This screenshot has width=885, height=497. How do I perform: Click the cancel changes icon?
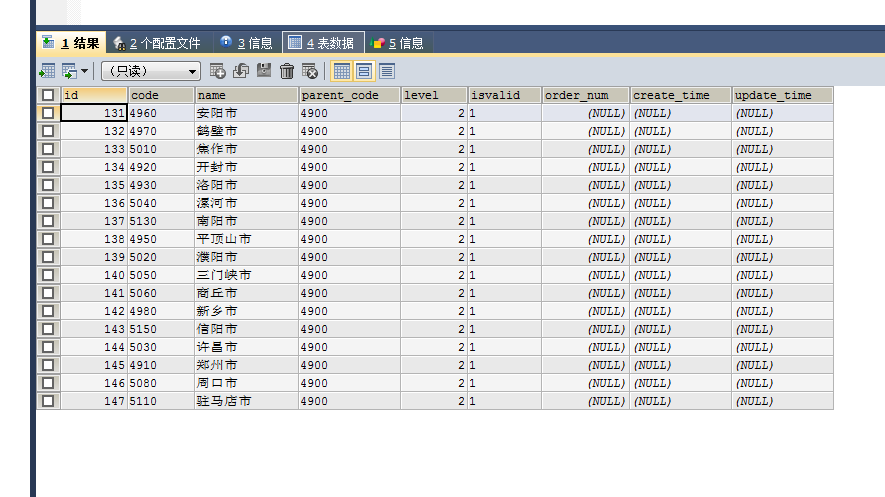coord(310,71)
